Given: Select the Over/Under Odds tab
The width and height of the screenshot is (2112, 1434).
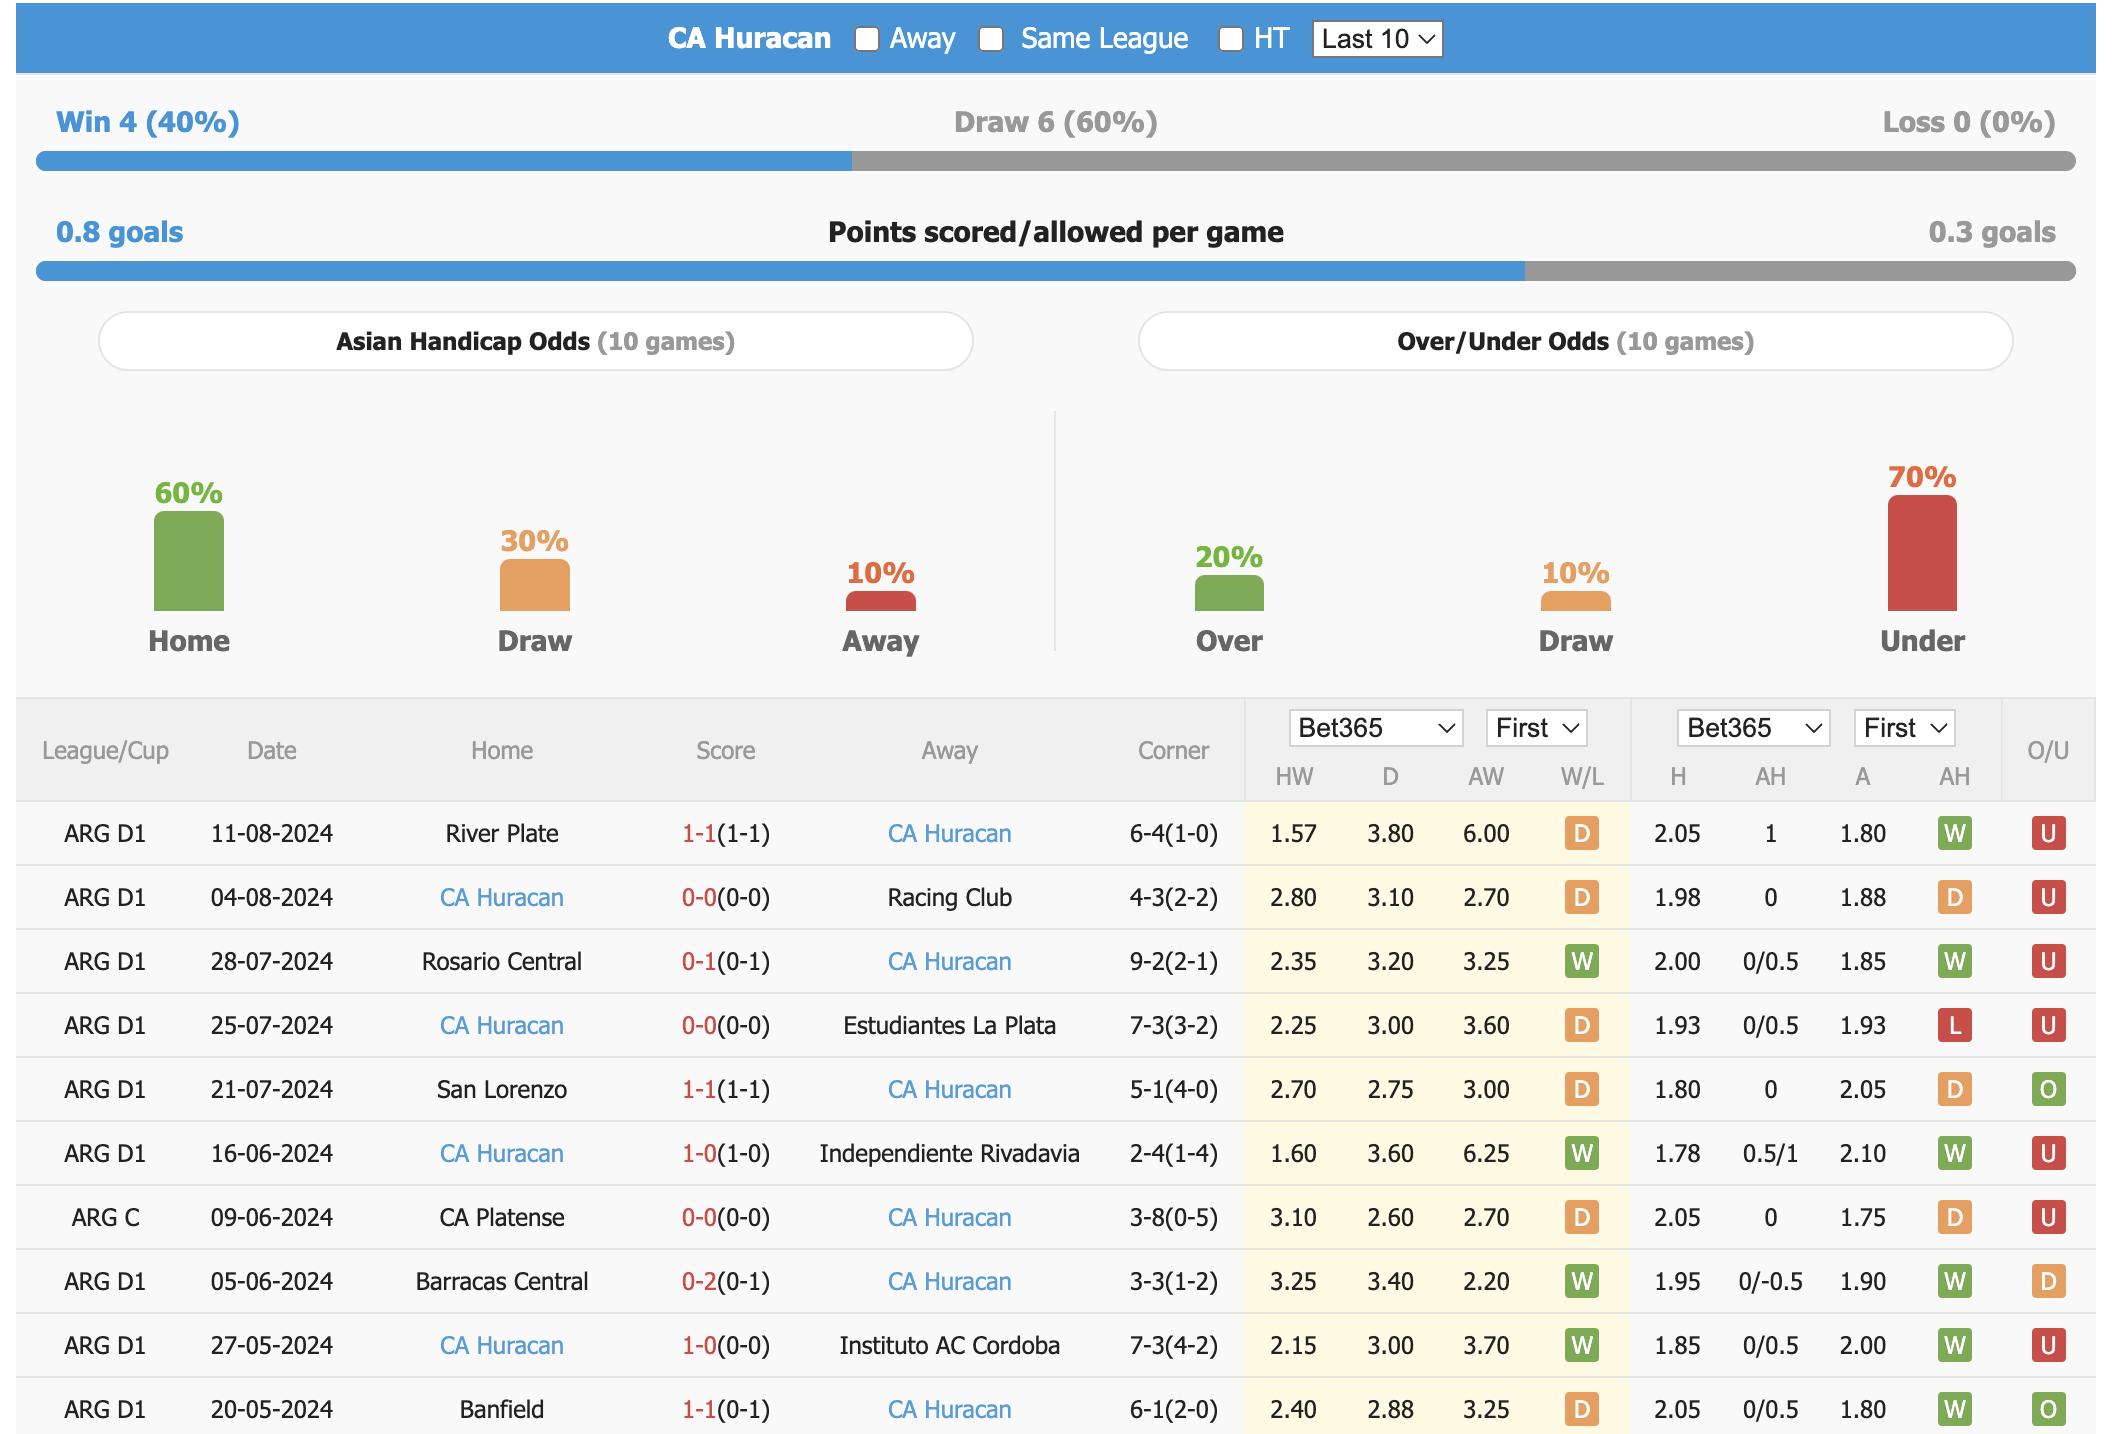Looking at the screenshot, I should coord(1576,341).
